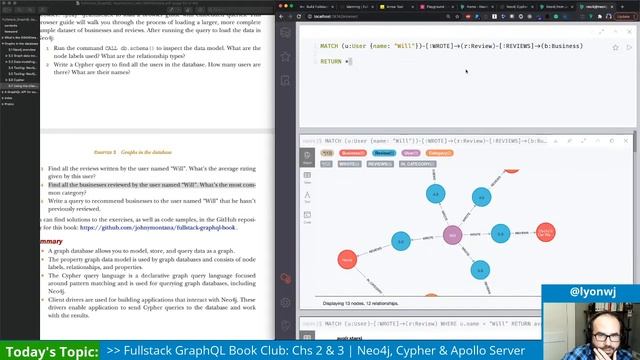Expand the graph result frame to fullscreen

point(584,141)
